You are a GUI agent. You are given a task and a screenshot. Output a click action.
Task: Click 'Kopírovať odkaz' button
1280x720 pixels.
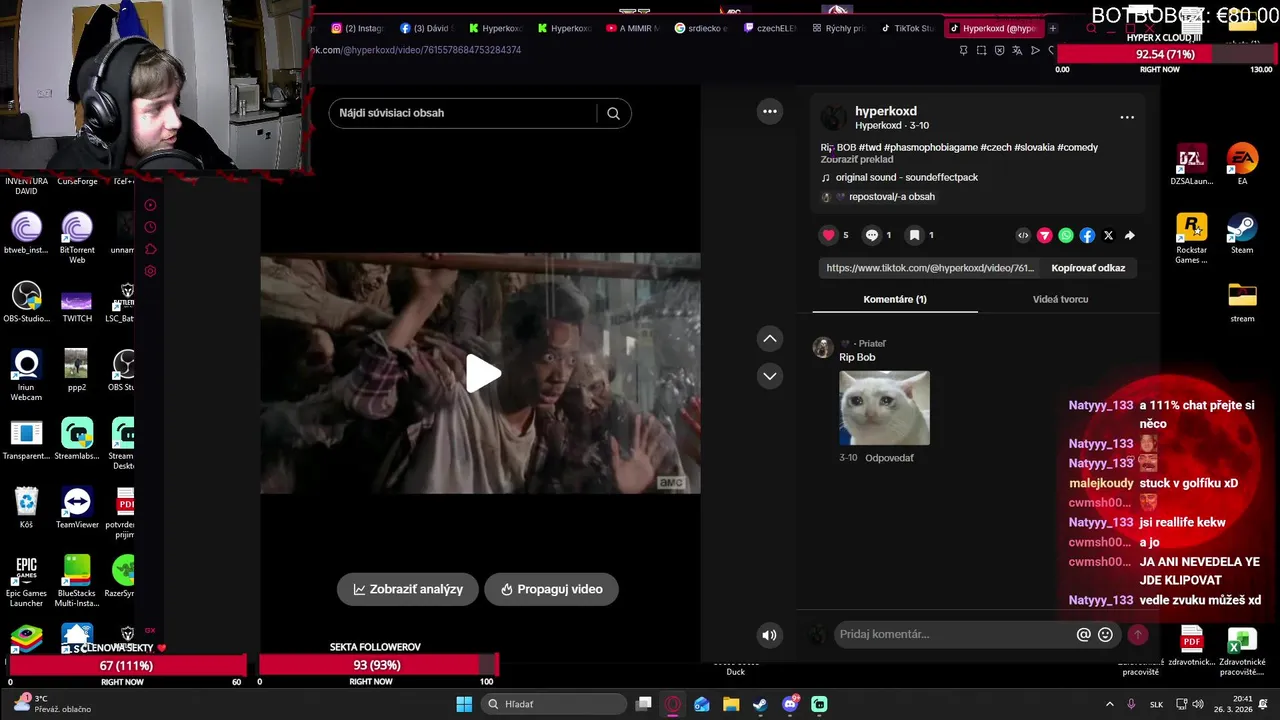tap(1088, 268)
